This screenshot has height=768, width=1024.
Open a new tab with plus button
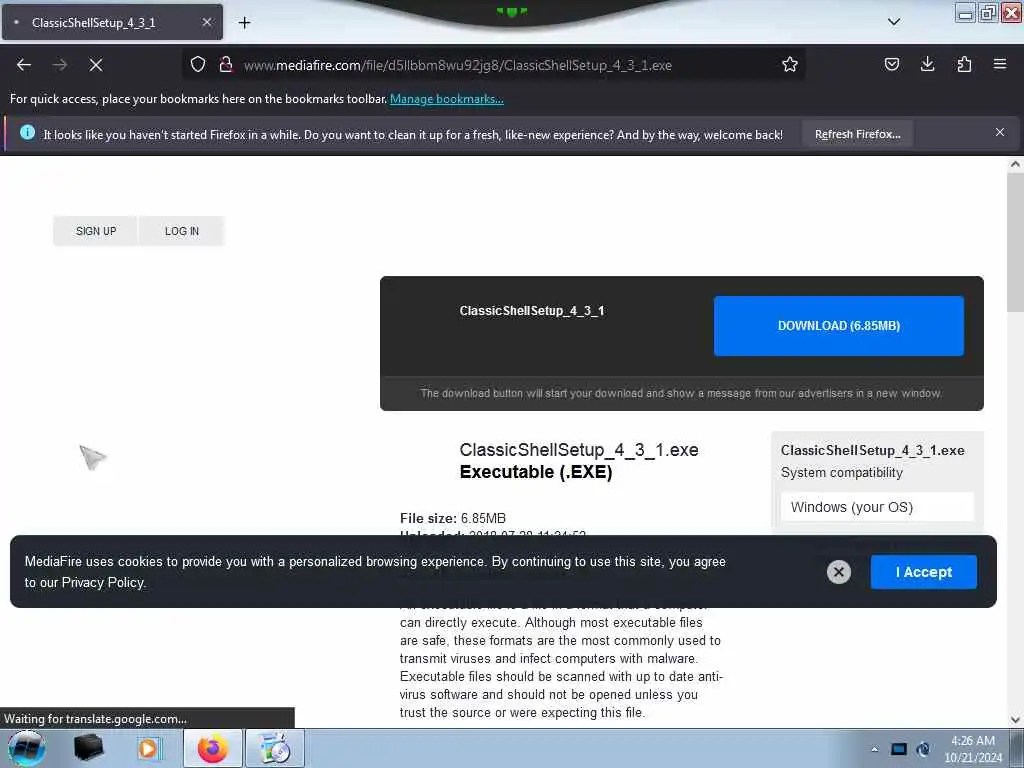(x=244, y=23)
